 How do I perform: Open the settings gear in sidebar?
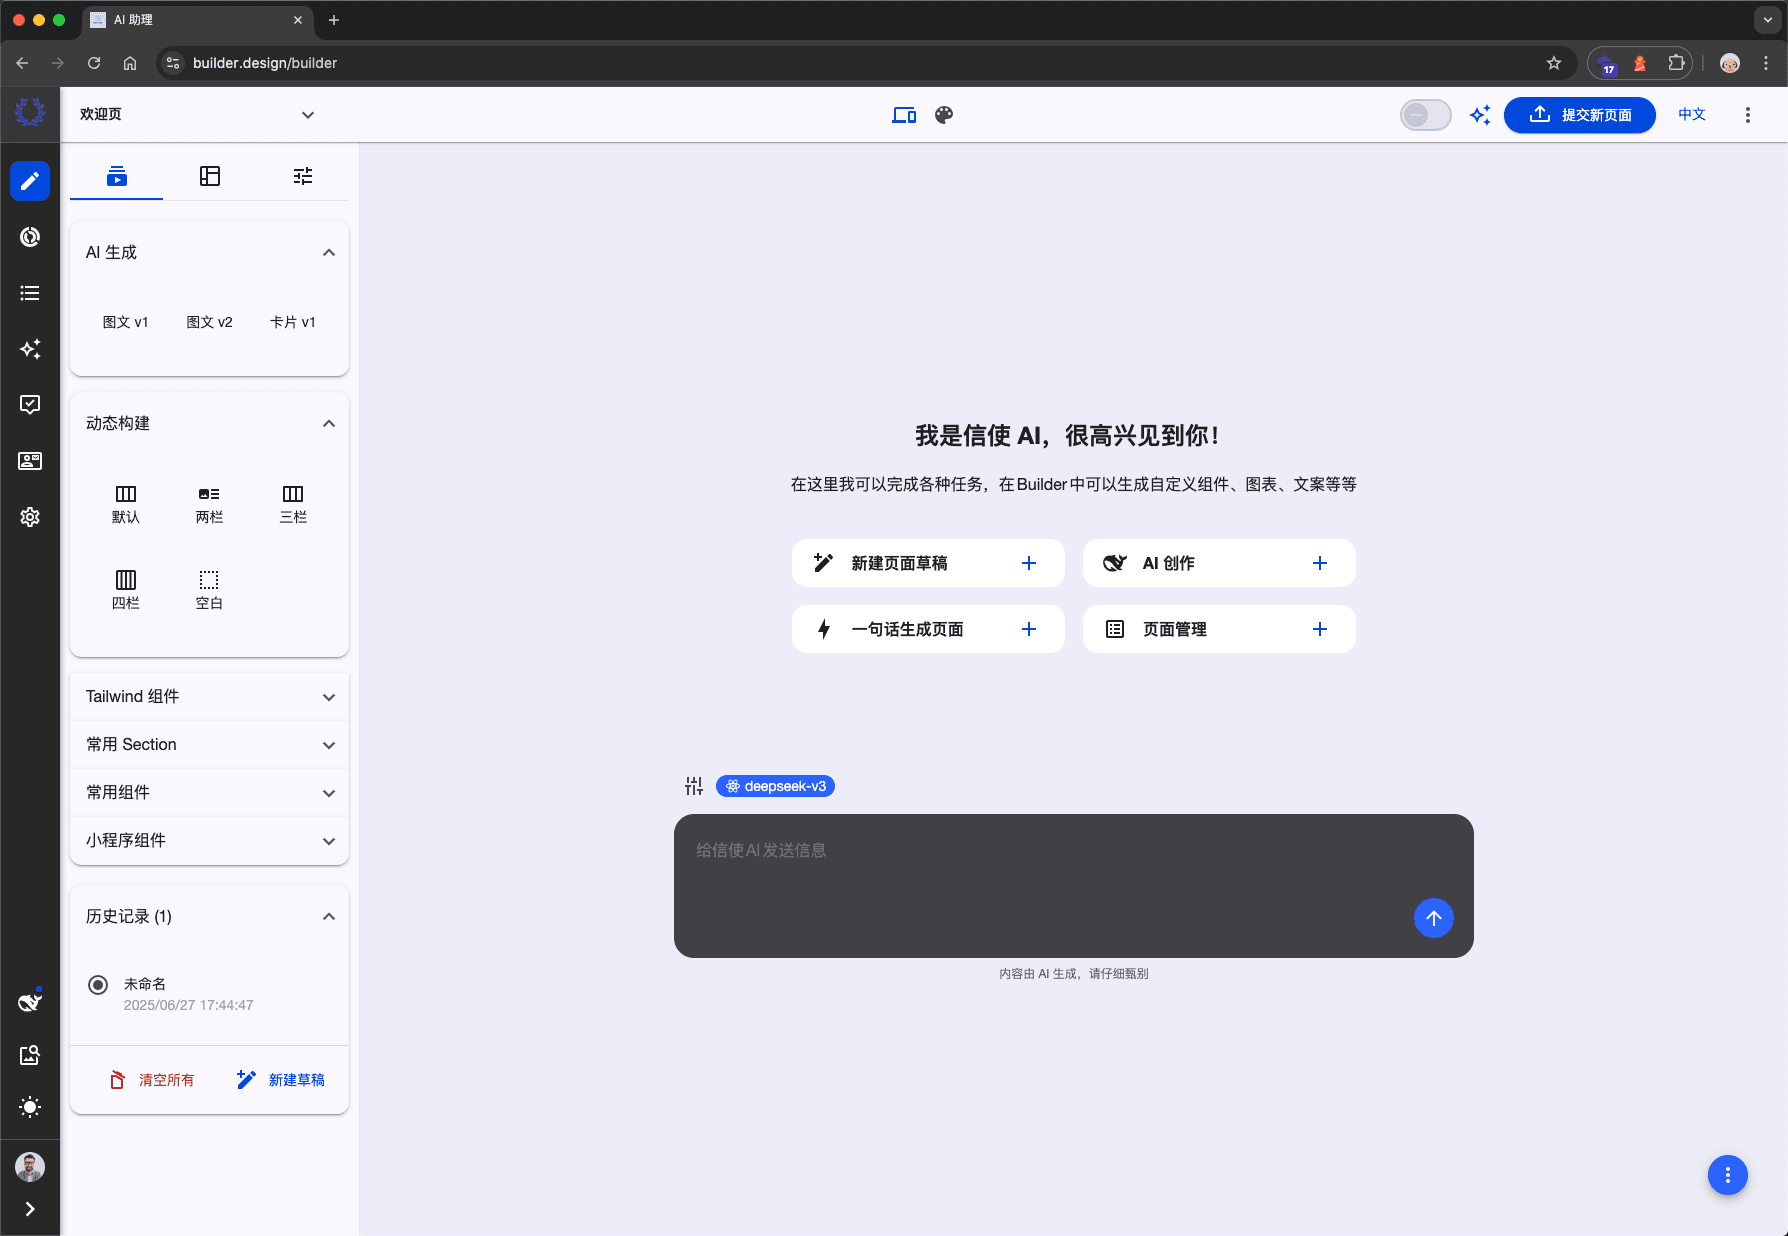pyautogui.click(x=30, y=517)
